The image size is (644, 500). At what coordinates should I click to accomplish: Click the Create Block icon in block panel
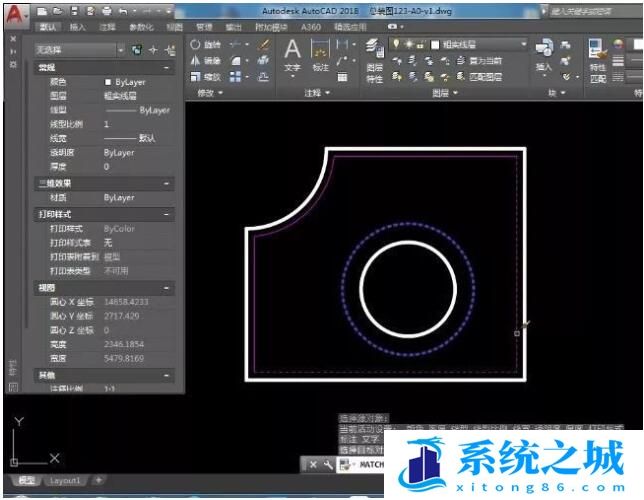coord(566,45)
